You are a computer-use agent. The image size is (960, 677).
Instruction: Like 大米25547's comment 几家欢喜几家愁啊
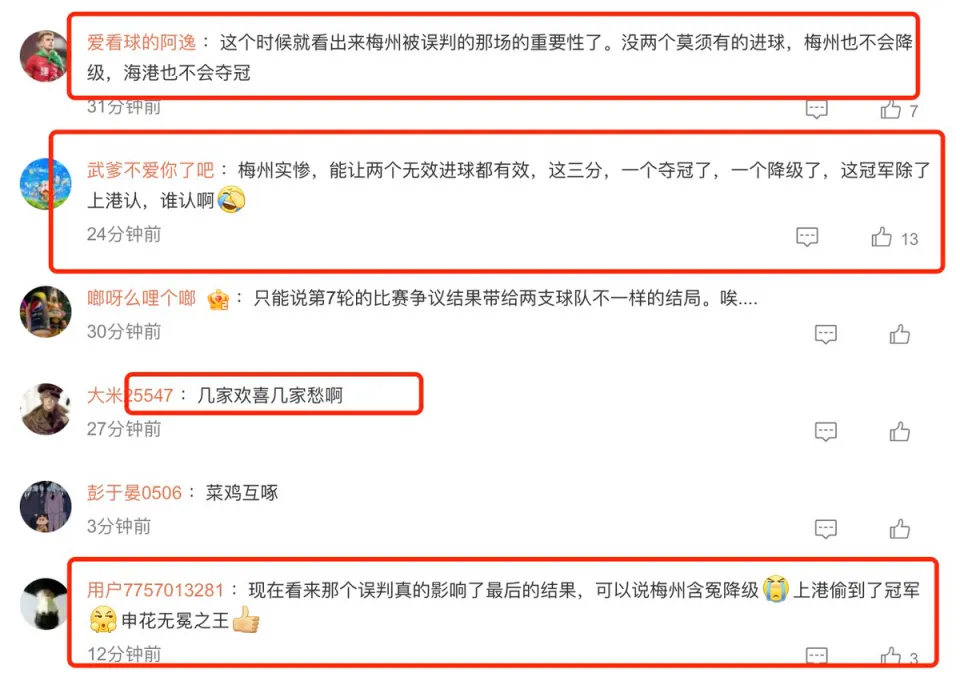(899, 432)
